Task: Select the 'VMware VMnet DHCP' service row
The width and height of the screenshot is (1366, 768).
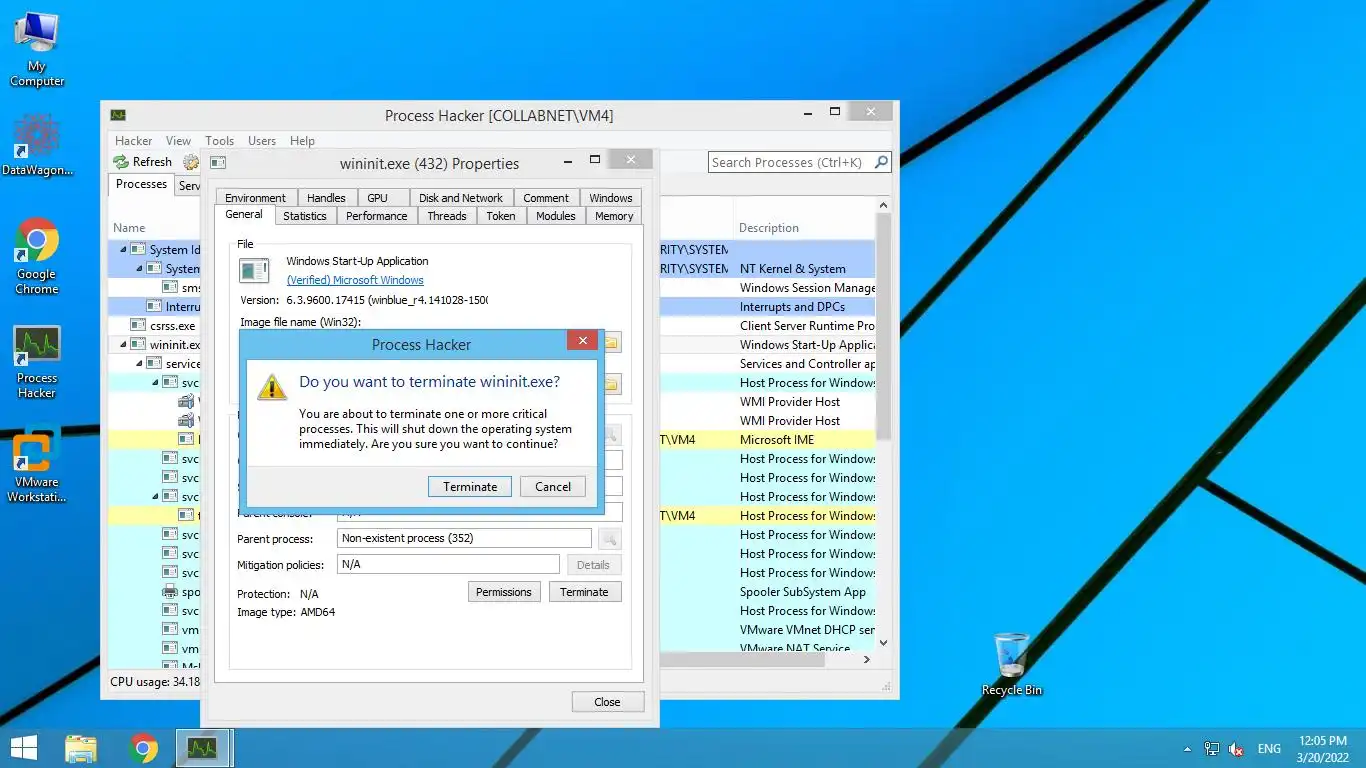Action: 807,630
